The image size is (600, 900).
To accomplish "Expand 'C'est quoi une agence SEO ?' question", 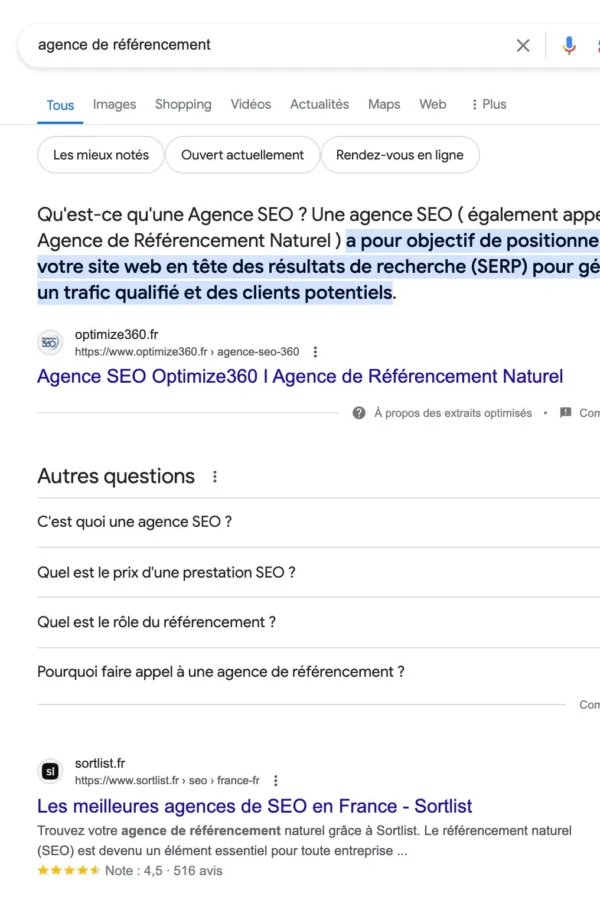I will pyautogui.click(x=135, y=522).
